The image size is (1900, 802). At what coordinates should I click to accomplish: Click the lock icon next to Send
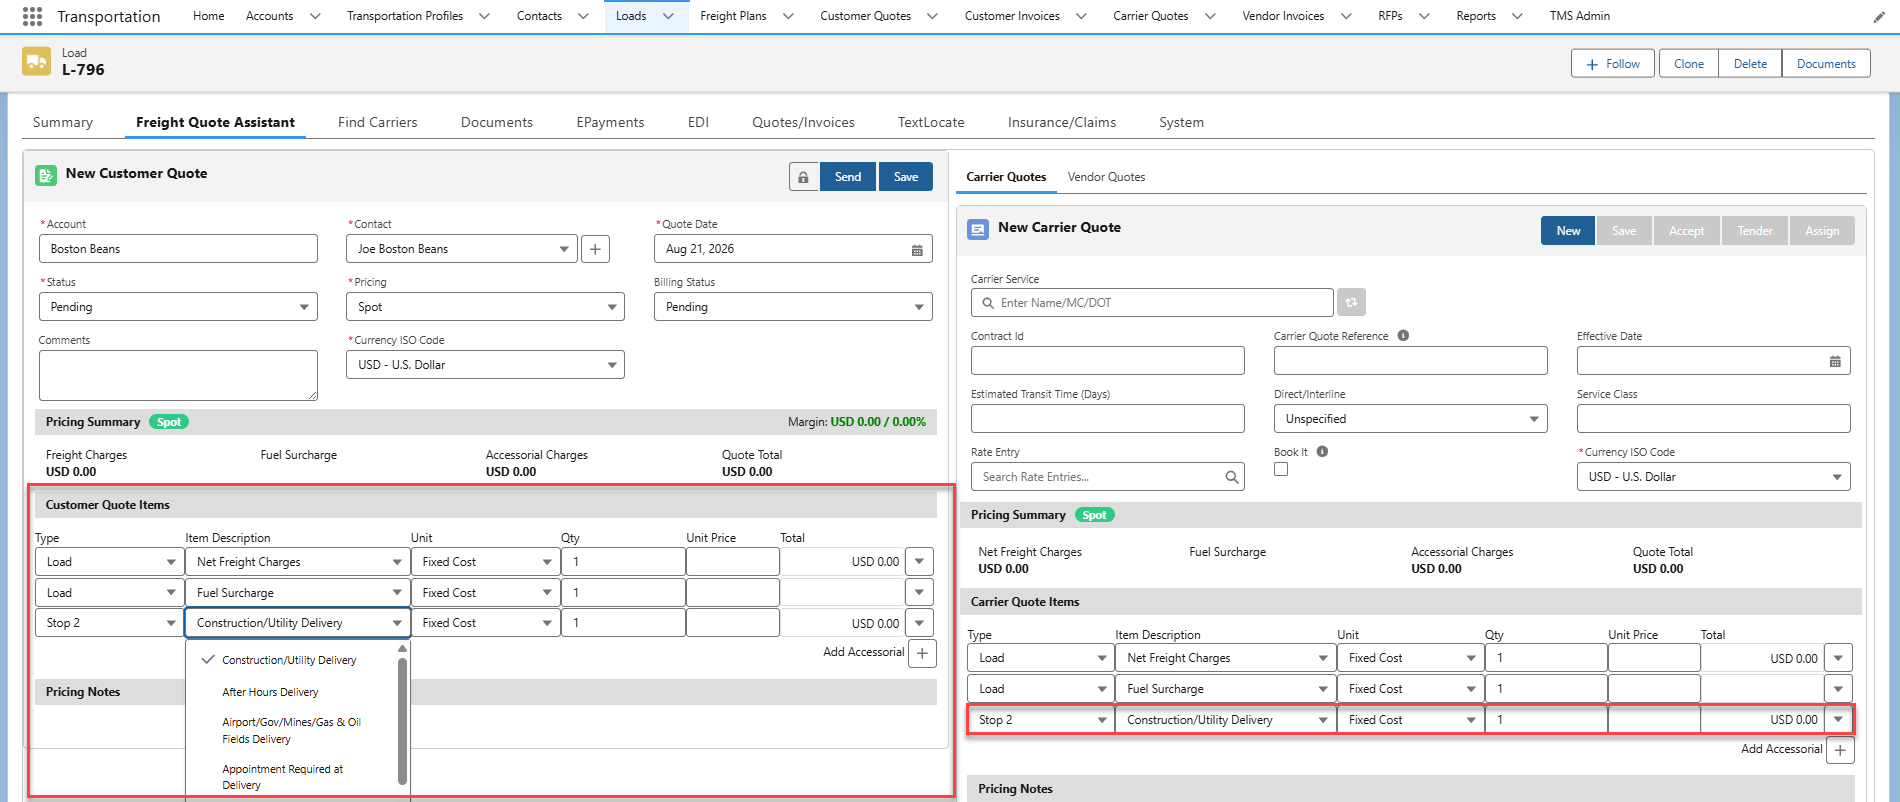(803, 177)
